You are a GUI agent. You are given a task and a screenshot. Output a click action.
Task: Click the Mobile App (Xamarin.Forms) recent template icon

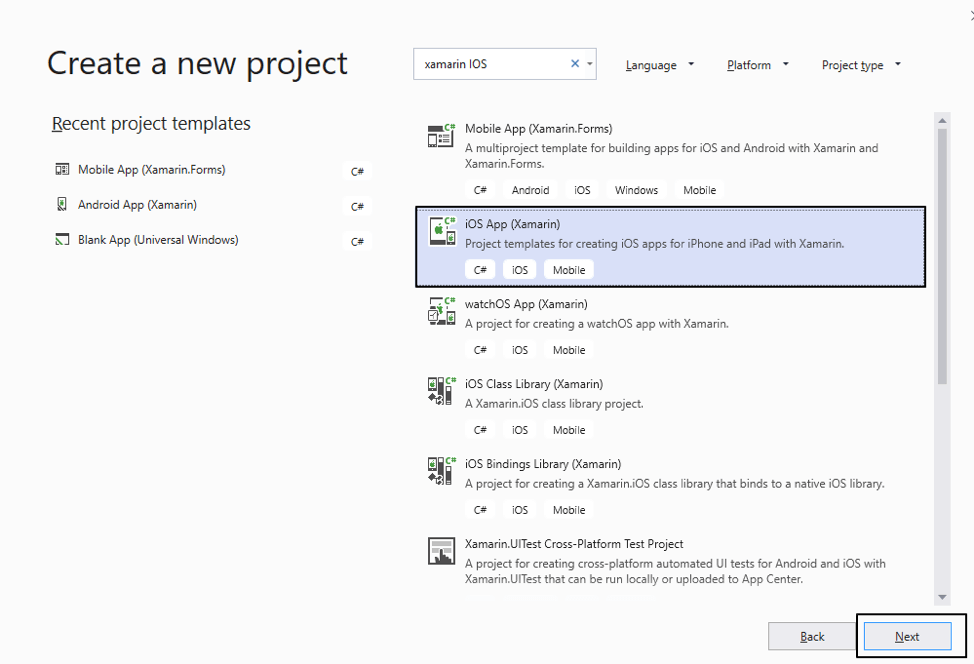pos(60,170)
